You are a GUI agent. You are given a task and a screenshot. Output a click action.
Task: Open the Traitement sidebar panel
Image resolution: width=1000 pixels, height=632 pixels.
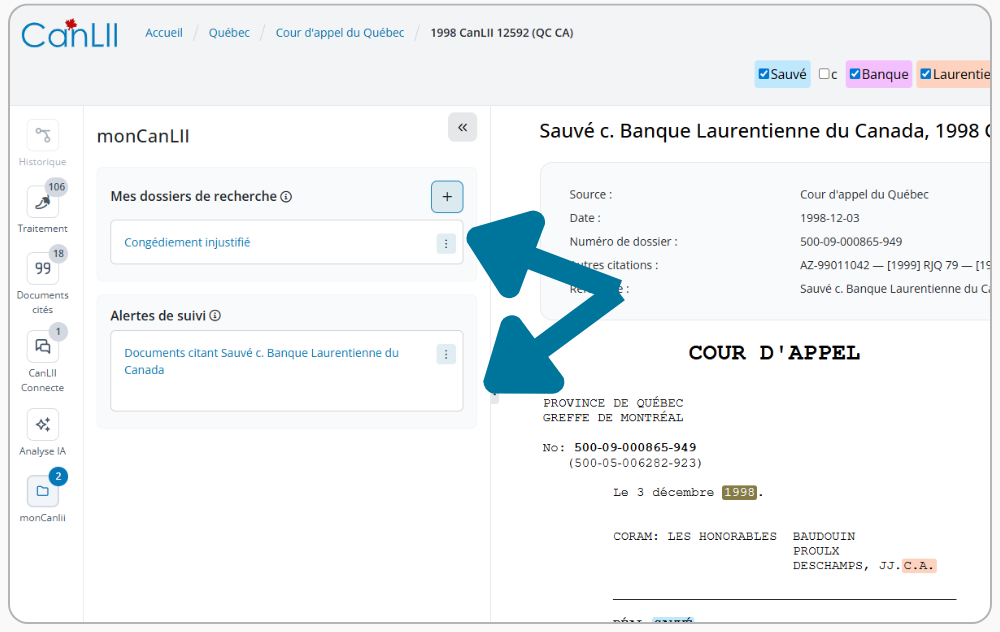pos(42,203)
